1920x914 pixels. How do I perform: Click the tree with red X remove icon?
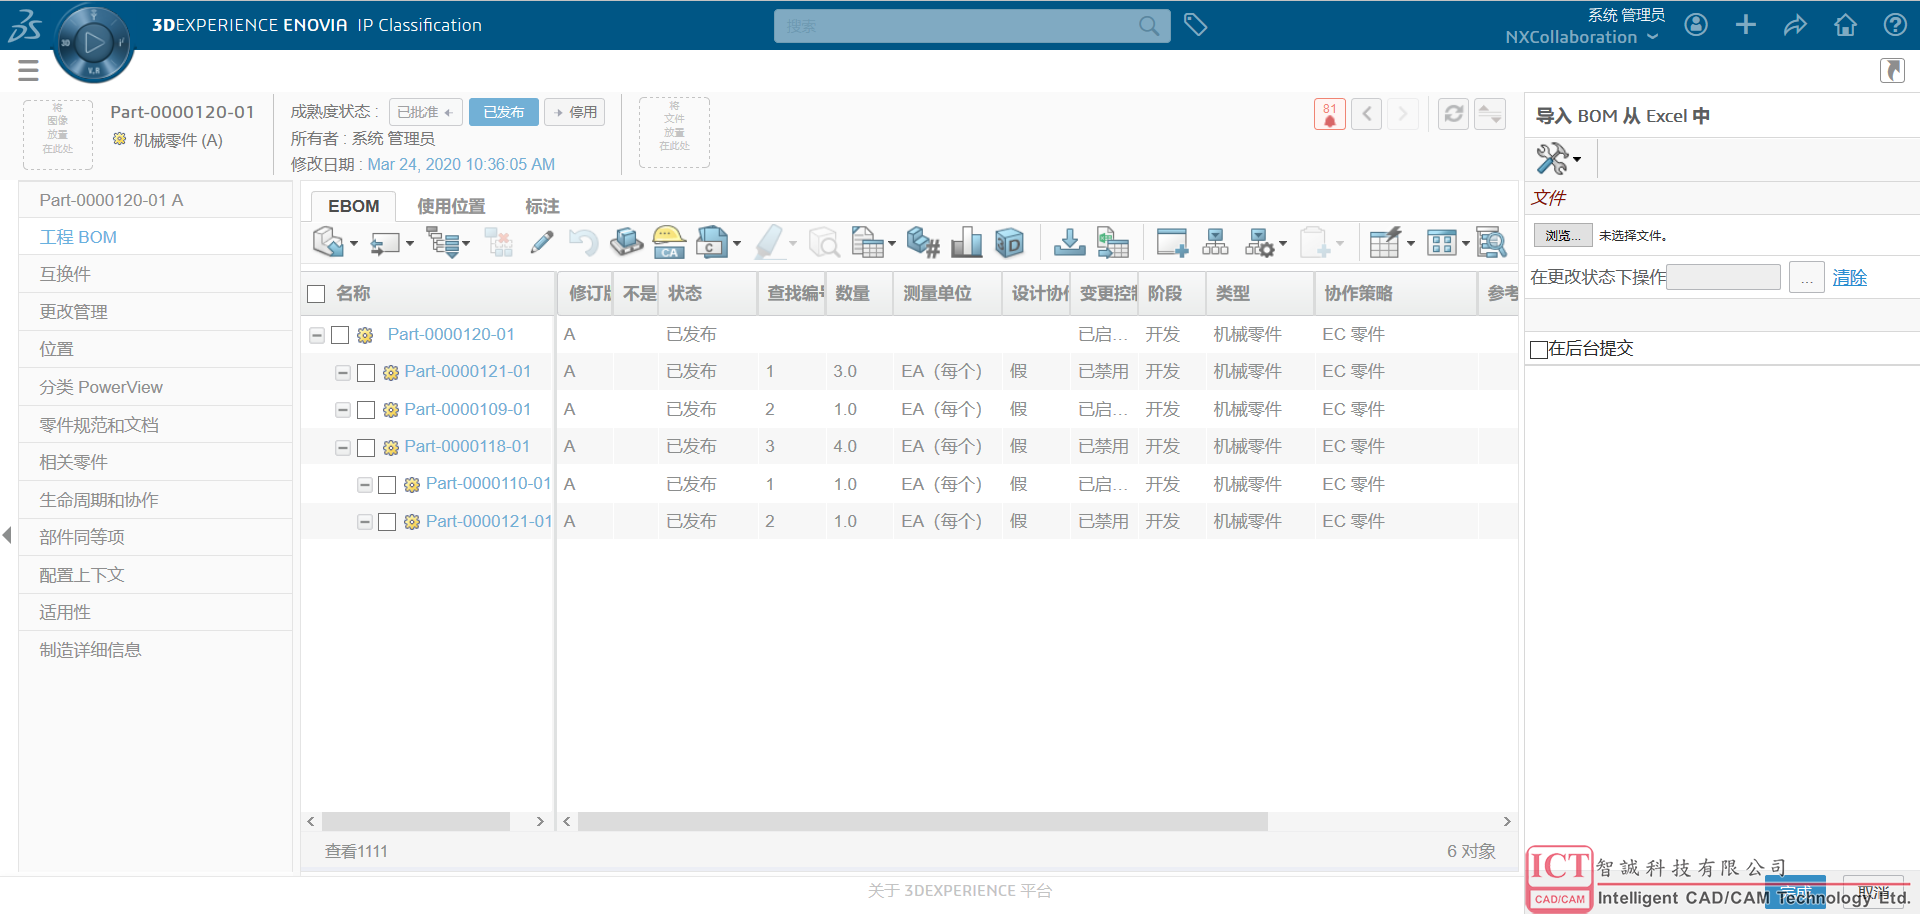point(499,242)
